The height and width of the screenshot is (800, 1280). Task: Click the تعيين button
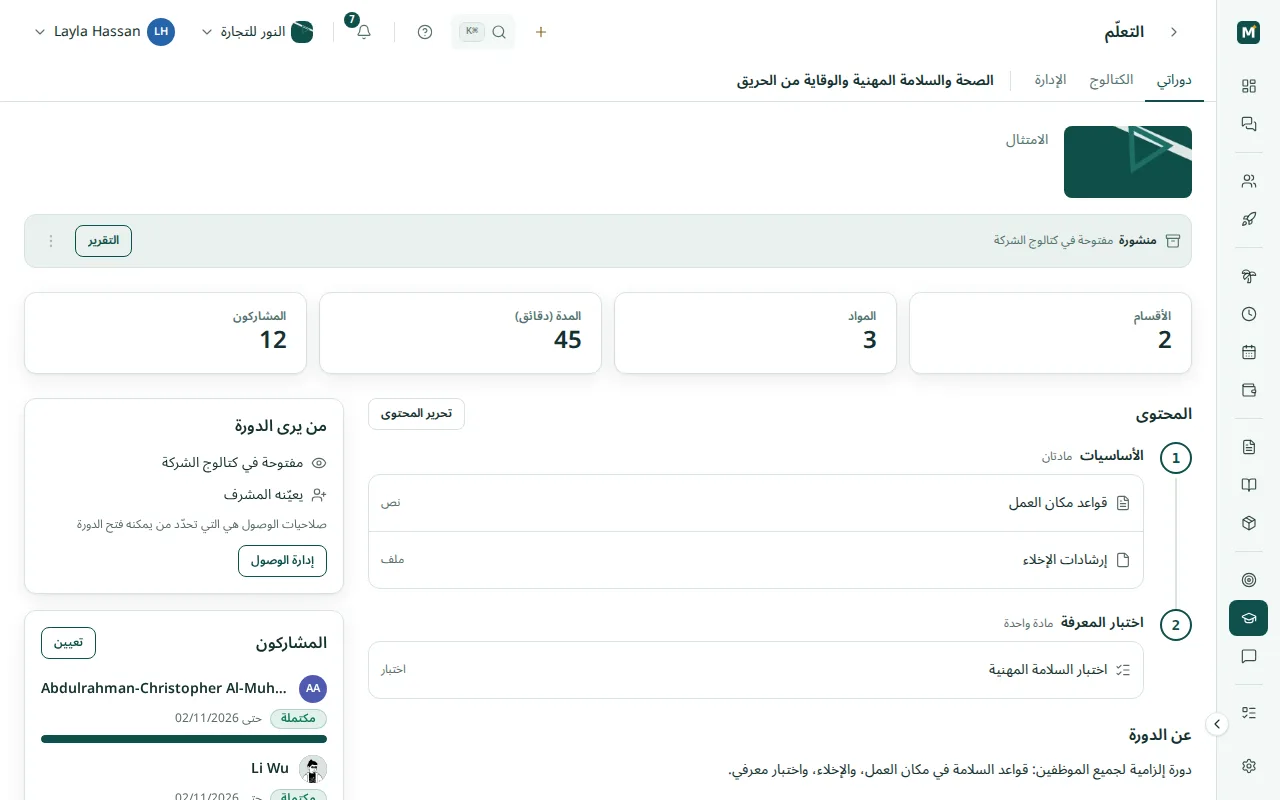pyautogui.click(x=68, y=643)
